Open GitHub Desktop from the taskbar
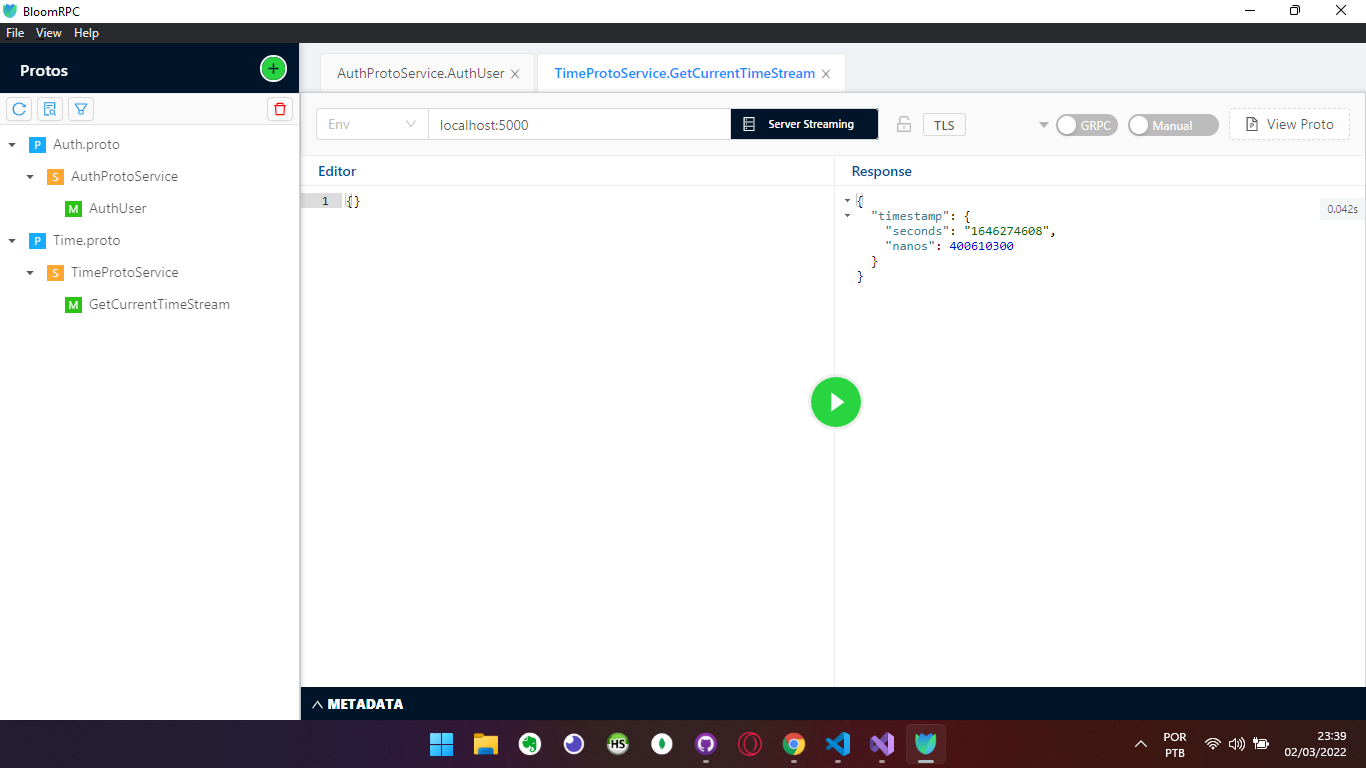 coord(706,744)
